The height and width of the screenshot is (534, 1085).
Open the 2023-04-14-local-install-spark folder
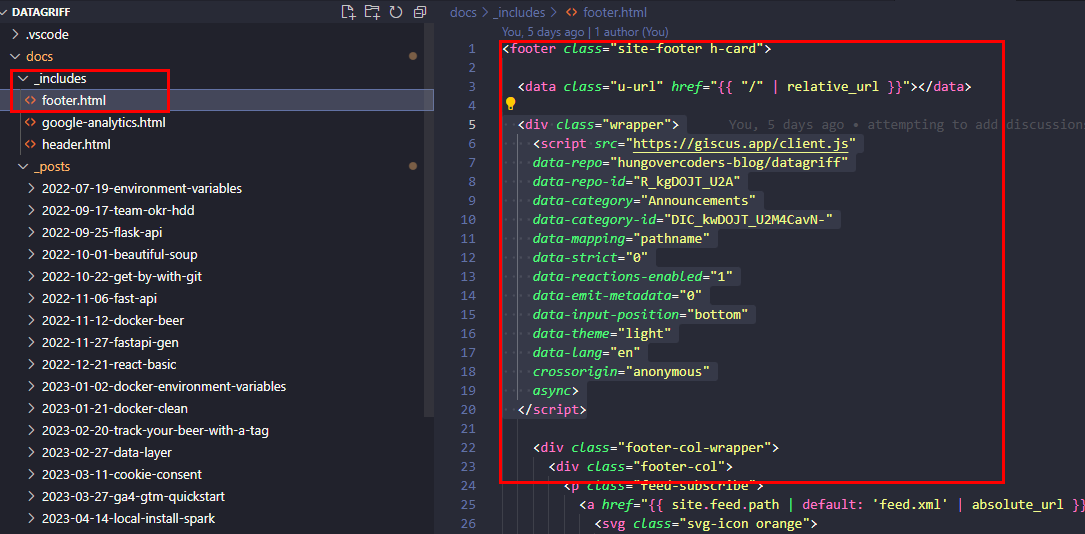(131, 519)
